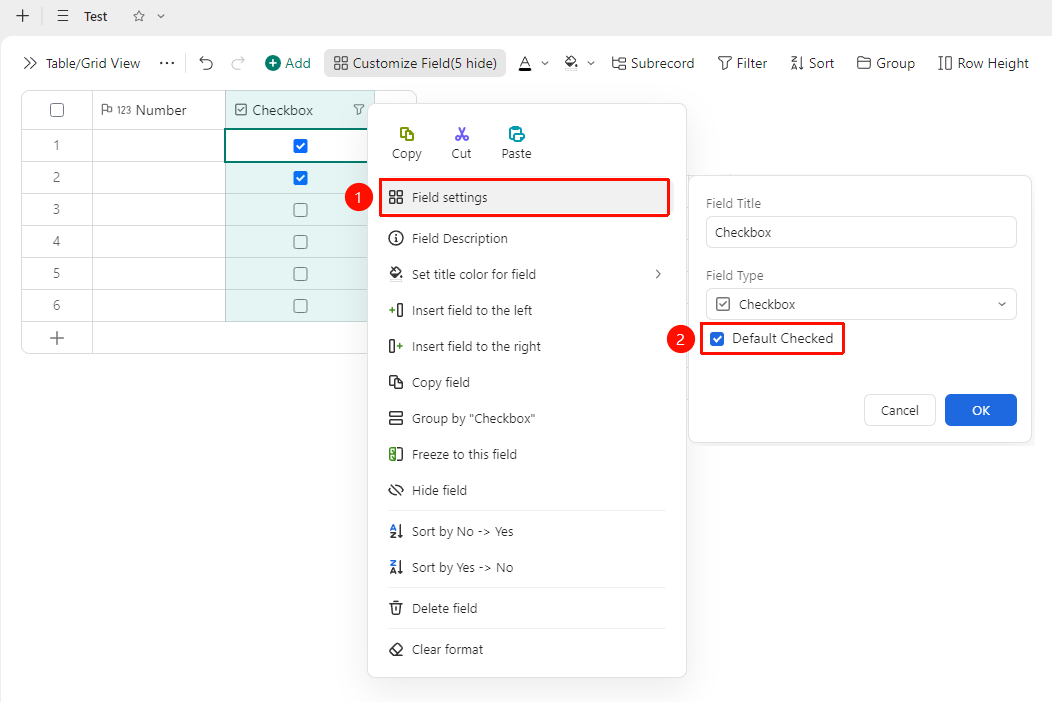Viewport: 1052px width, 702px height.
Task: Tick the select-all checkbox in header
Action: 57,110
